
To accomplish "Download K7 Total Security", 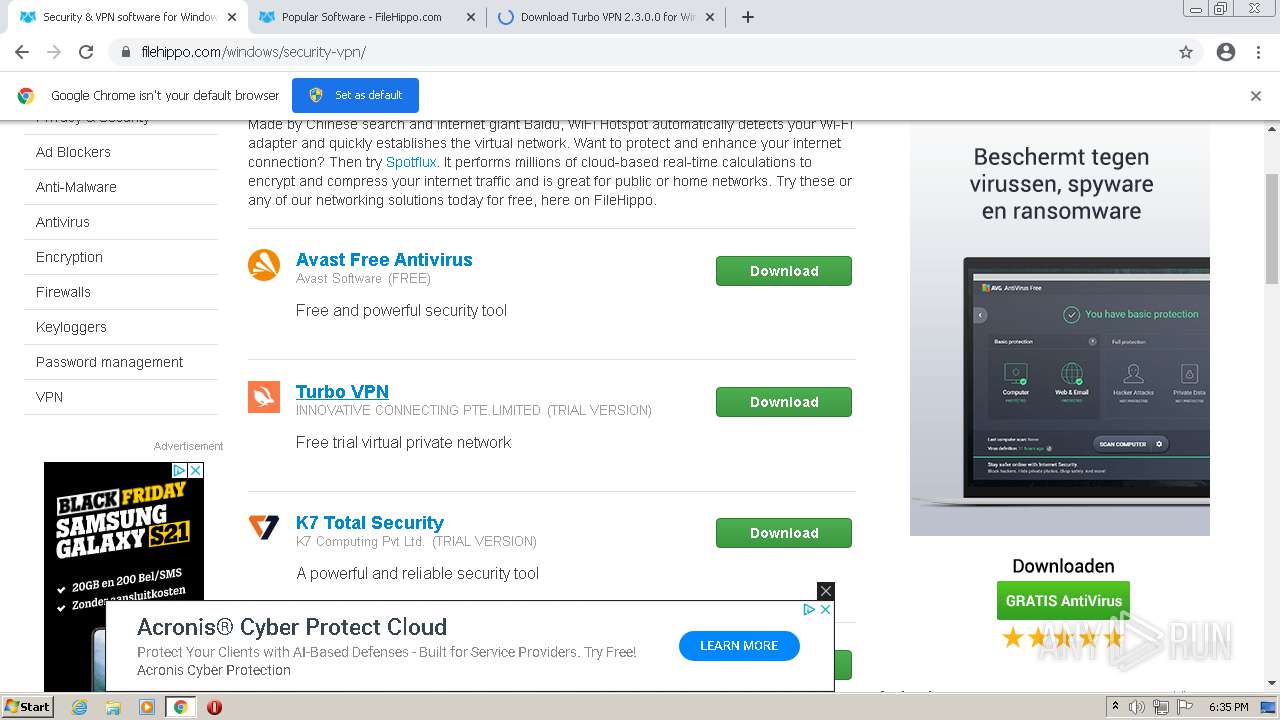I will tap(784, 533).
